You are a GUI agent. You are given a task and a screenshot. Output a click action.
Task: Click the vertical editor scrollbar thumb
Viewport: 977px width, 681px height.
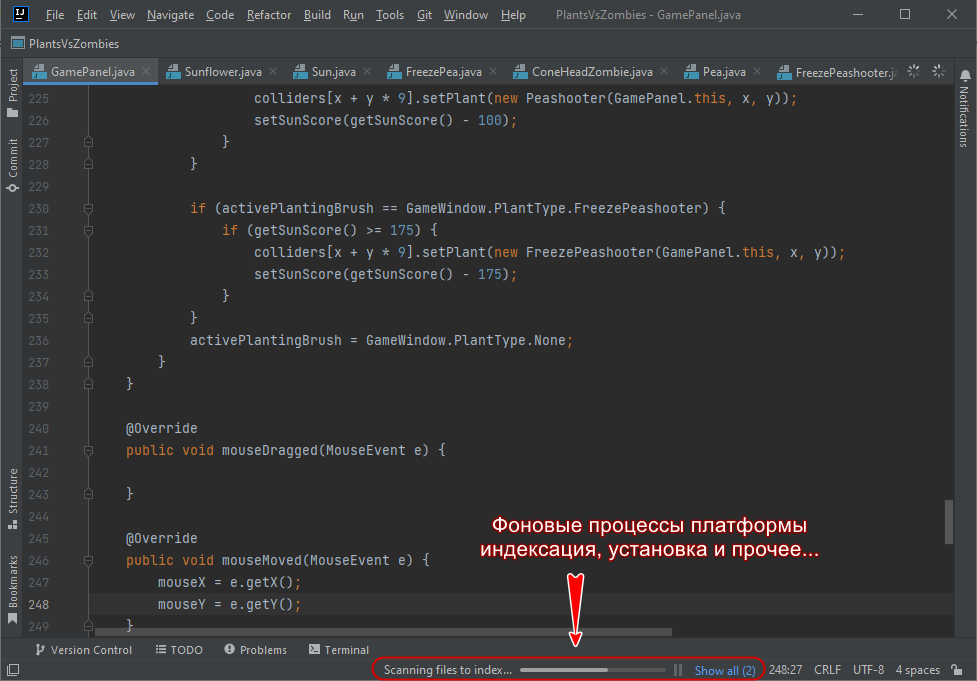(x=948, y=521)
